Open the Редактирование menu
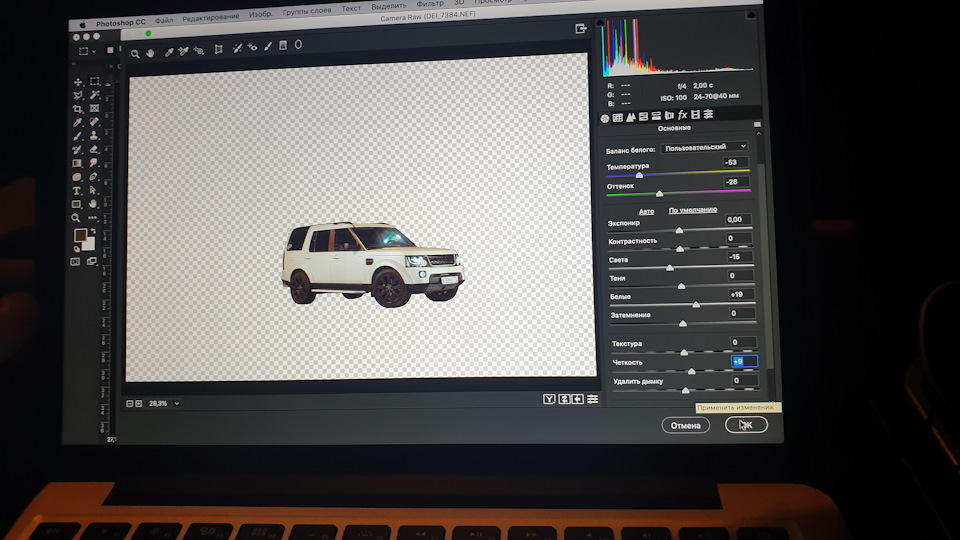Screen dimensions: 960x540 tap(211, 17)
